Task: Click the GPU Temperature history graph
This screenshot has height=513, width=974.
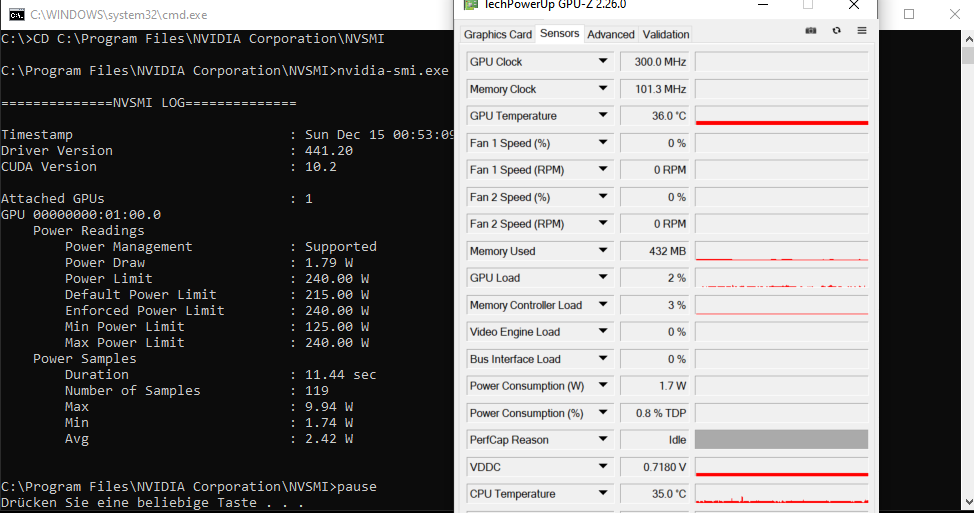Action: (x=781, y=116)
